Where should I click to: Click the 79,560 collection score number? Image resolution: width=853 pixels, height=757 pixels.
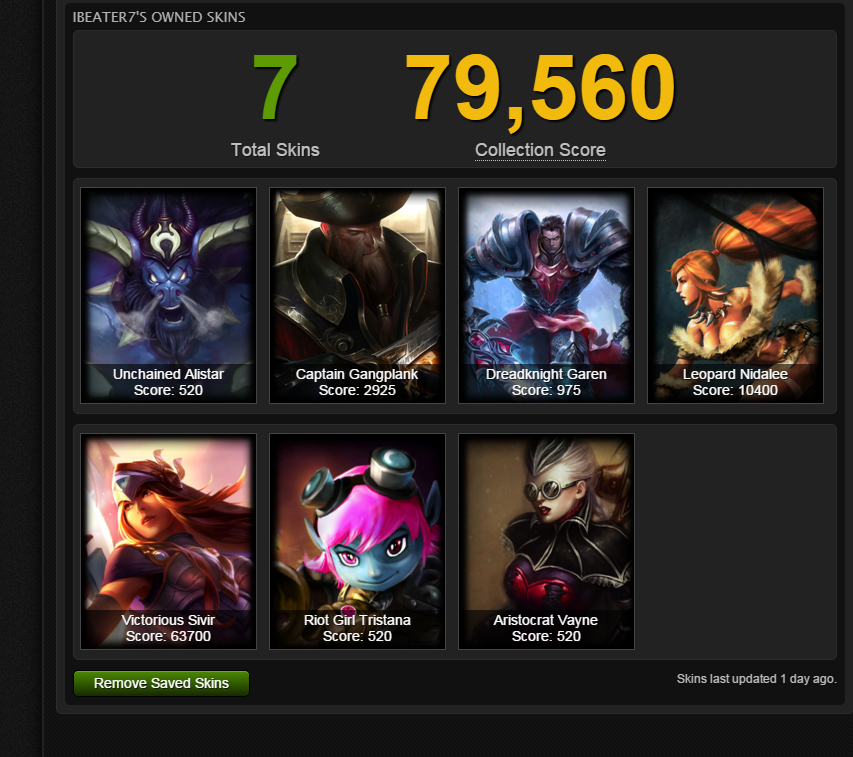click(540, 89)
